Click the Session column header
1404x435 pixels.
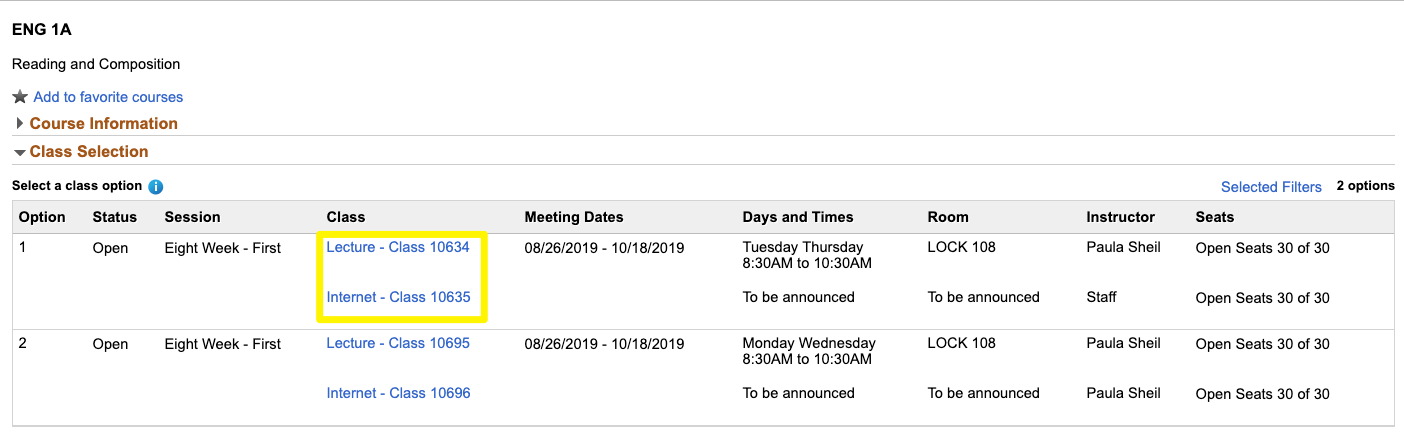click(x=192, y=217)
